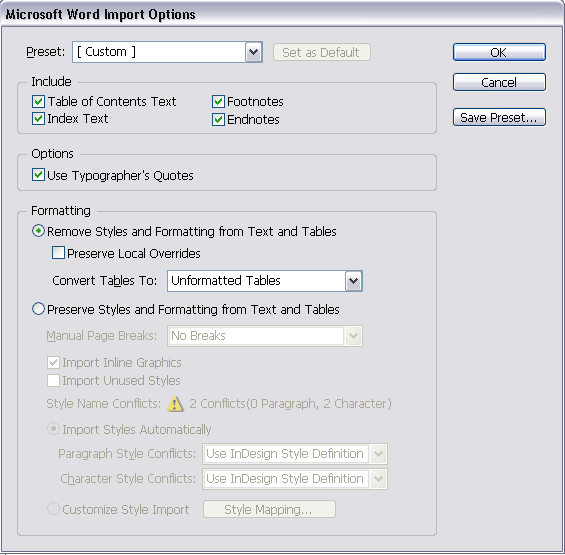The height and width of the screenshot is (555, 565).
Task: Open Save Preset dialog
Action: tap(499, 117)
